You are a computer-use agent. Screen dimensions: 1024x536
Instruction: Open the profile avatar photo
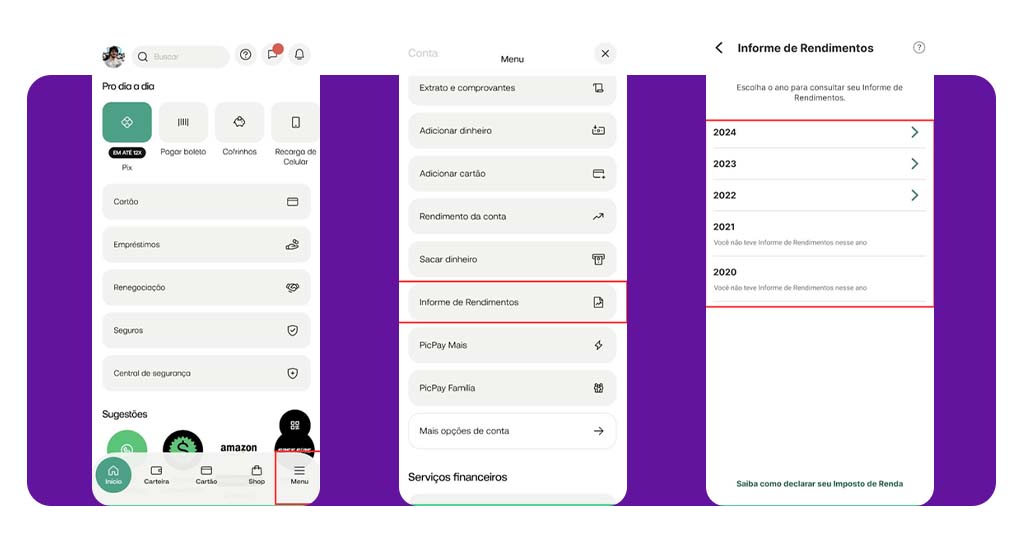(114, 56)
